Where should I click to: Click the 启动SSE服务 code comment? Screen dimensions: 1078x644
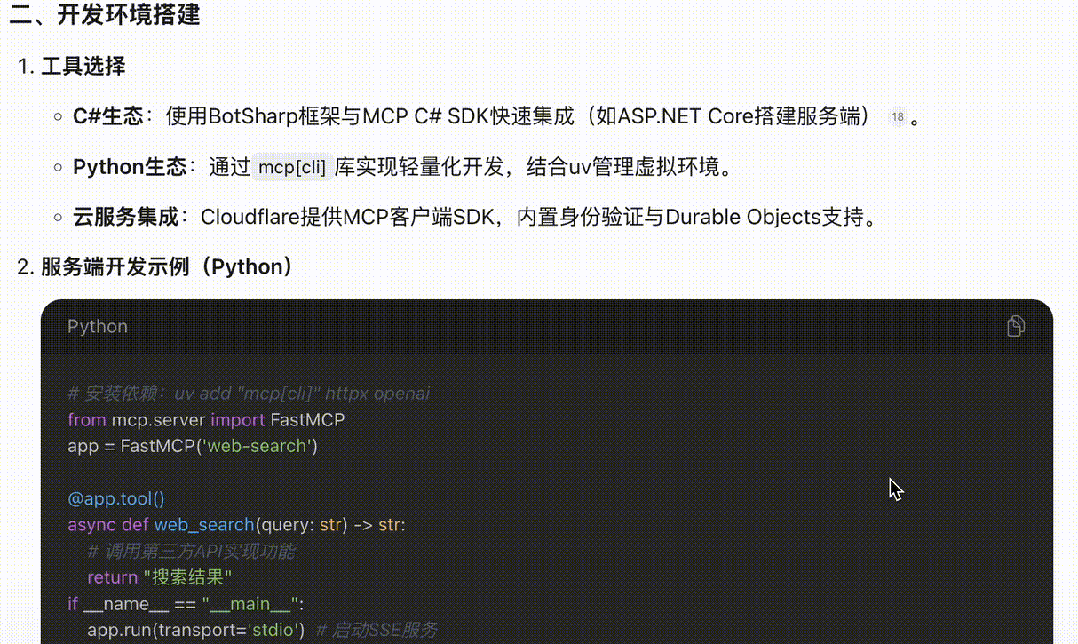pos(376,630)
